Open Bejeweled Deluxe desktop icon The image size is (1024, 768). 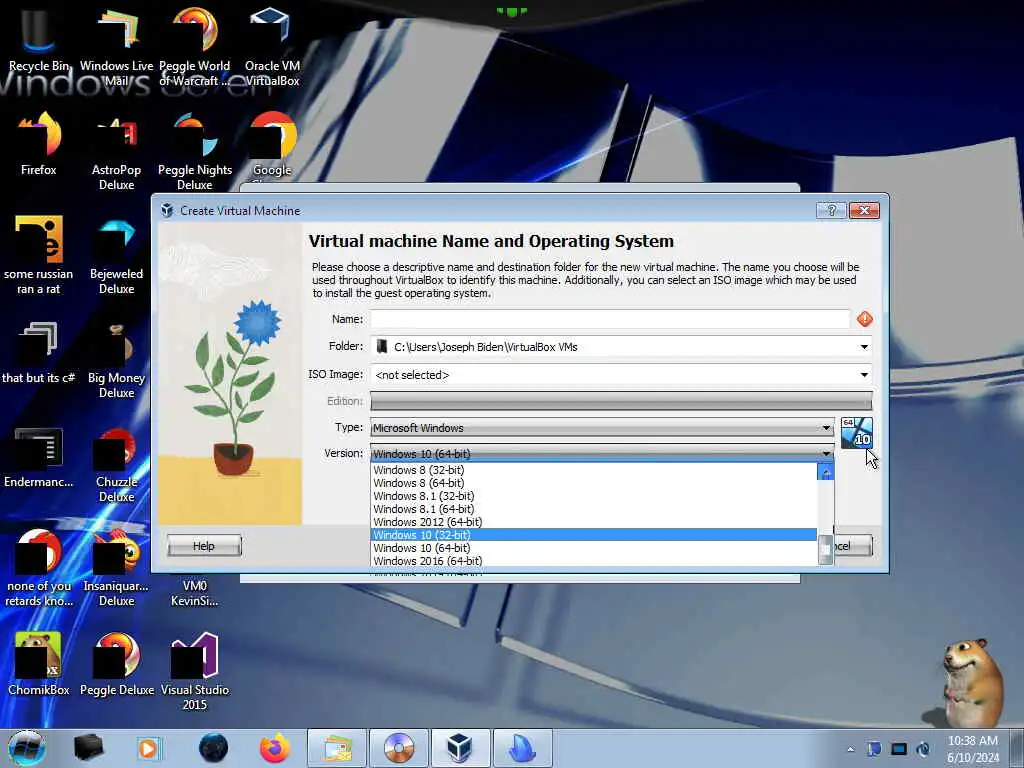coord(116,255)
